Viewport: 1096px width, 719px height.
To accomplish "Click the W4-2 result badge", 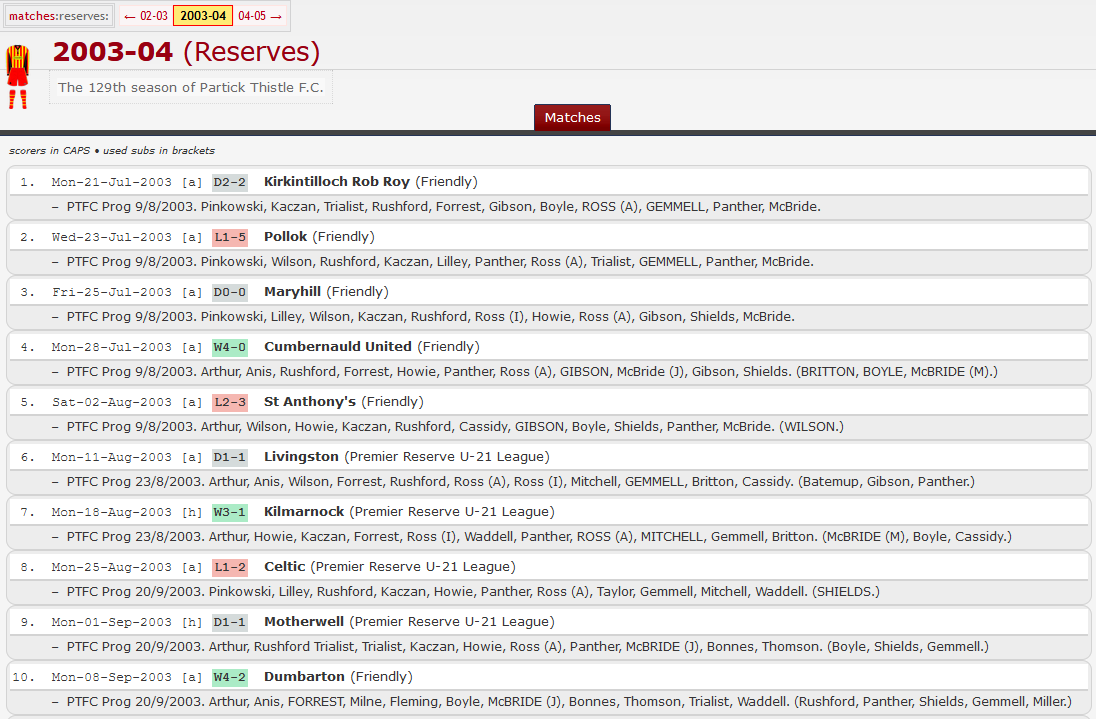I will (230, 677).
